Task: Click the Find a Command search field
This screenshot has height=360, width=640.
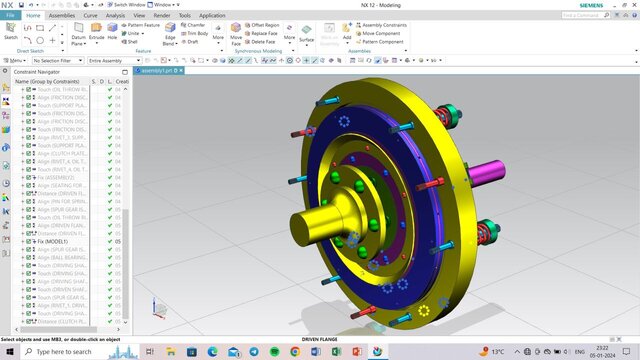Action: 585,15
